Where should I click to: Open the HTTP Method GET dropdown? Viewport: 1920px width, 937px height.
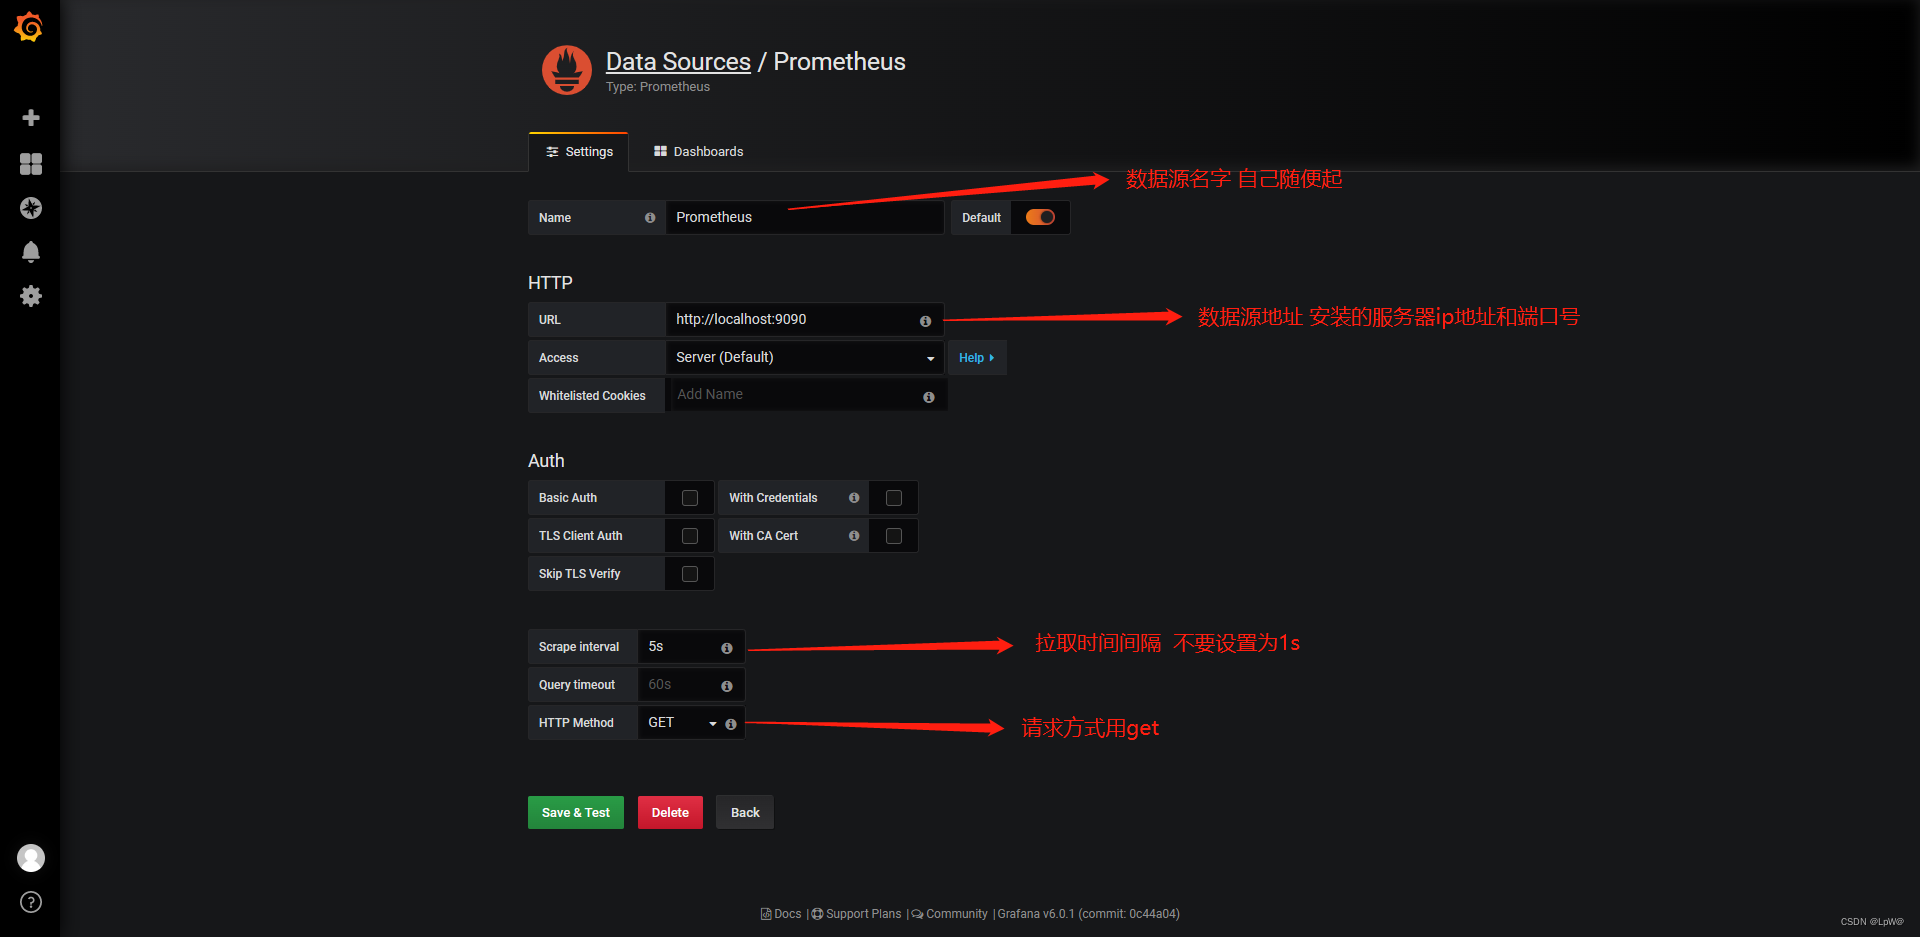(681, 722)
